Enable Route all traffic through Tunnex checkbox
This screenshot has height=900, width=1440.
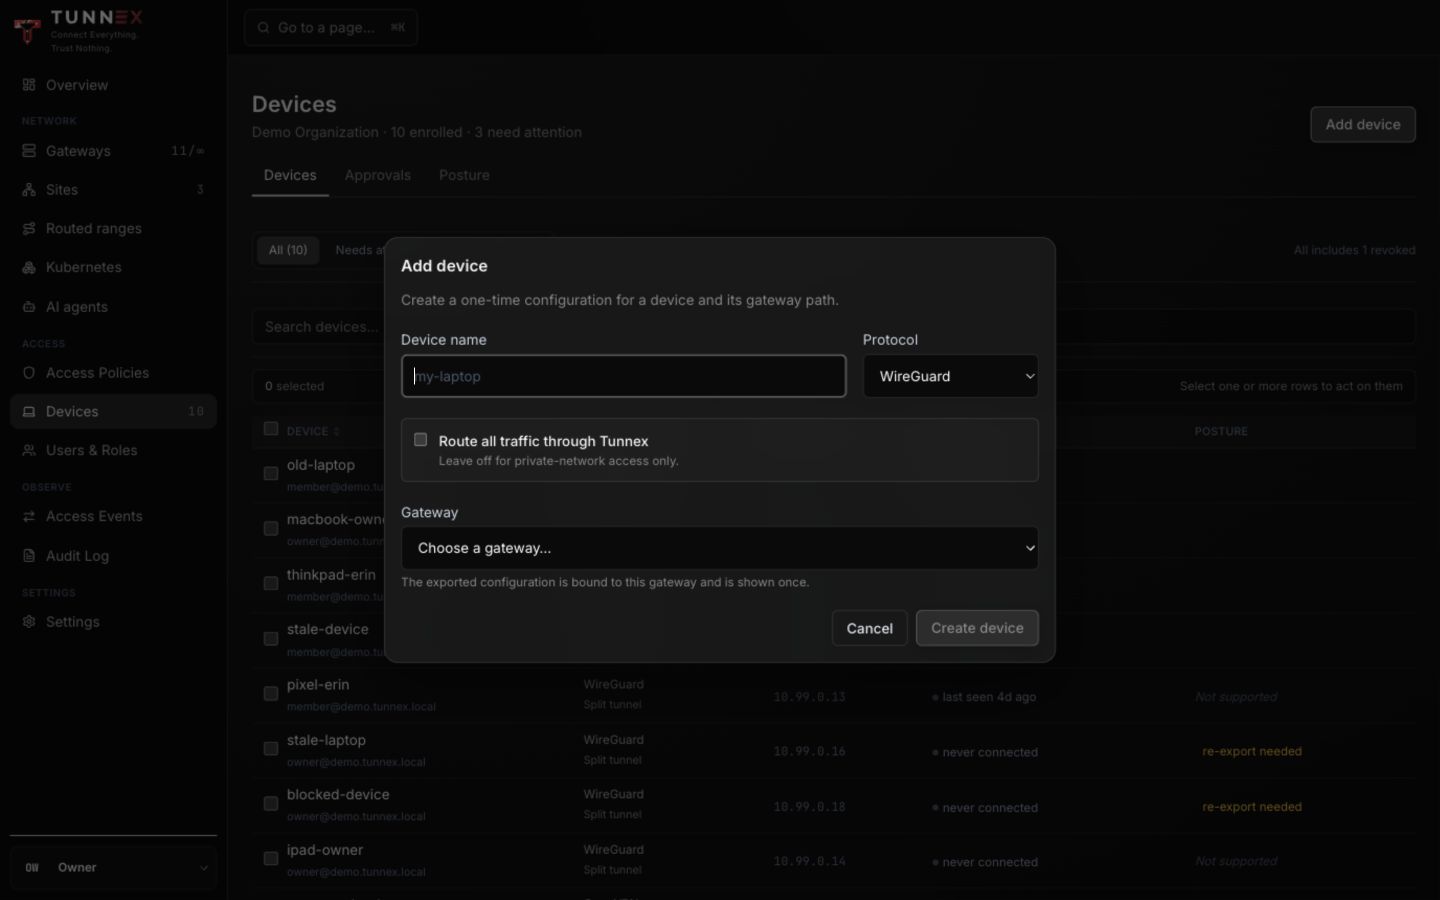pos(421,440)
